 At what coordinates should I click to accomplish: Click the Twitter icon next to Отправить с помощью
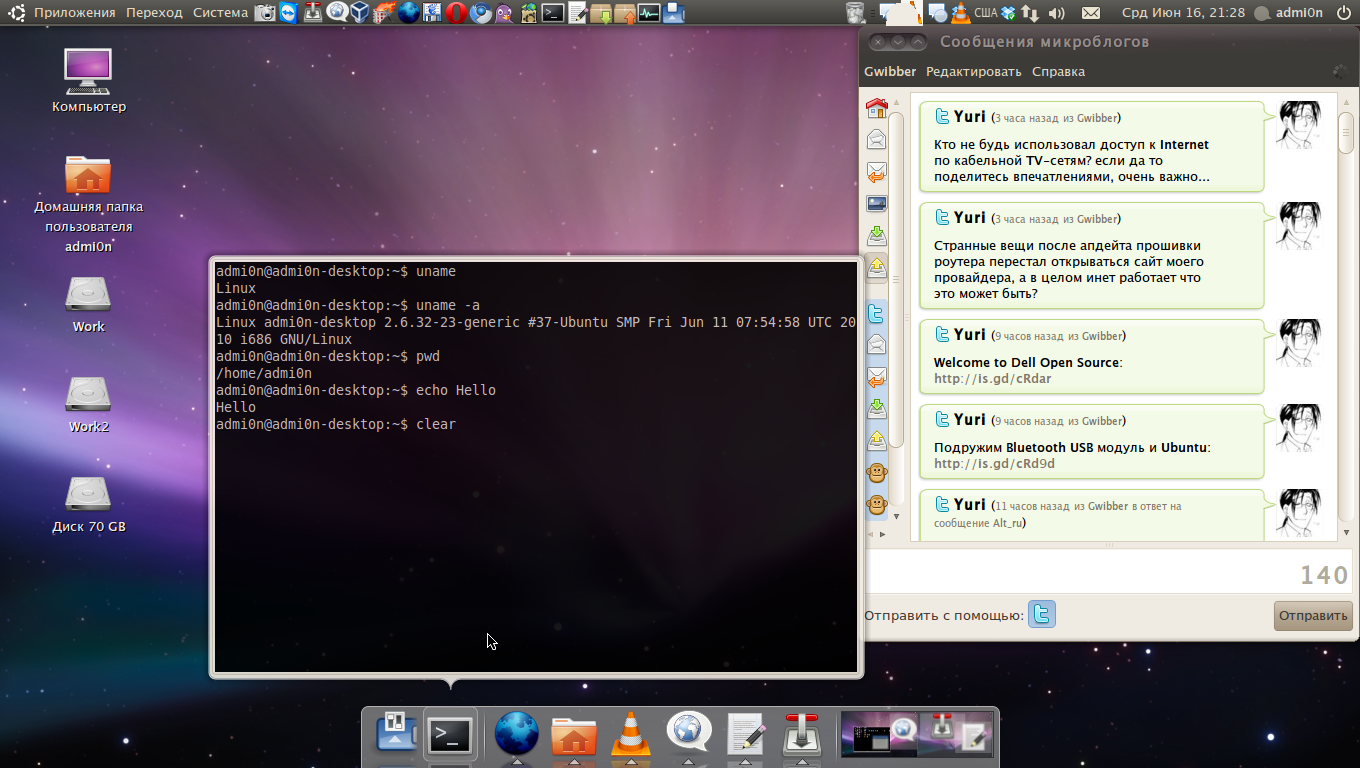(1041, 614)
